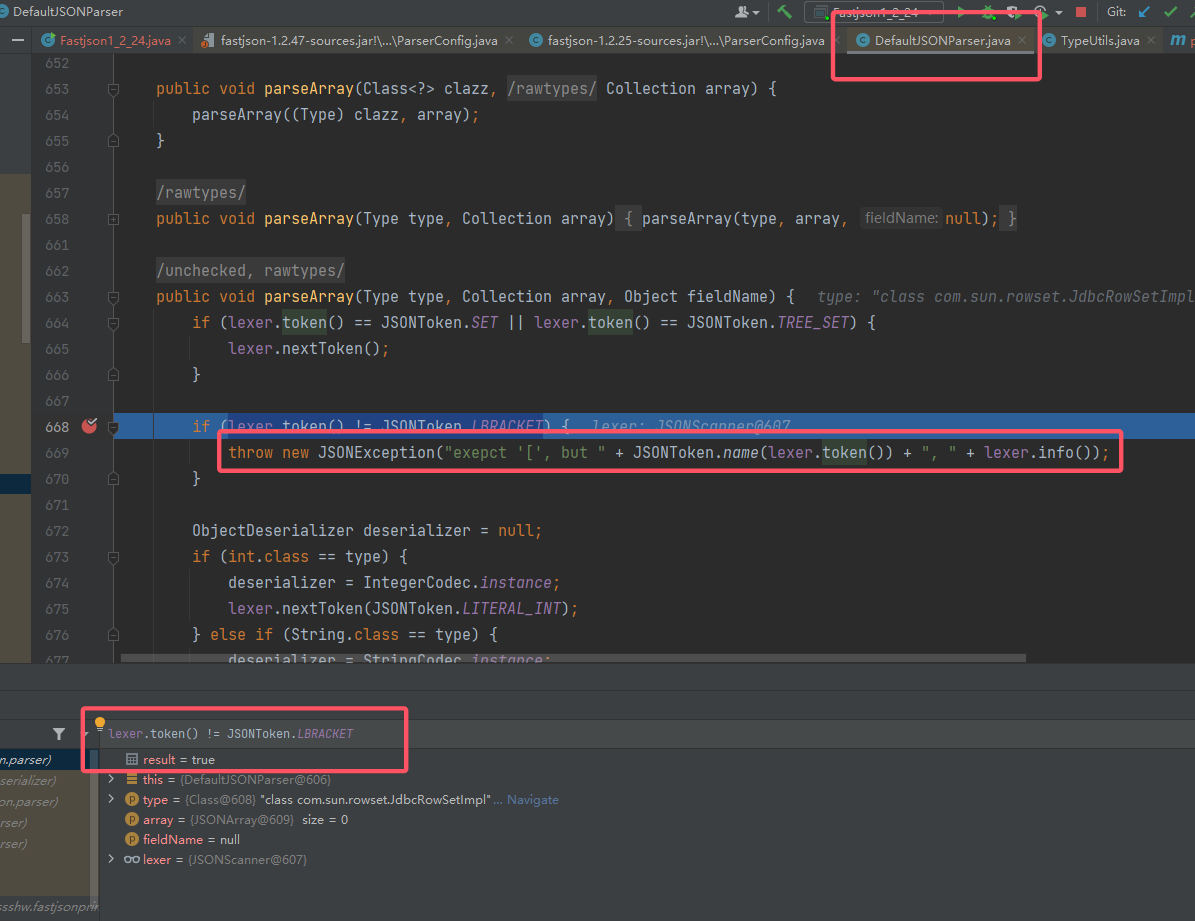The width and height of the screenshot is (1195, 921).
Task: Close the DefaultJSONParser.java tab
Action: pyautogui.click(x=1022, y=40)
